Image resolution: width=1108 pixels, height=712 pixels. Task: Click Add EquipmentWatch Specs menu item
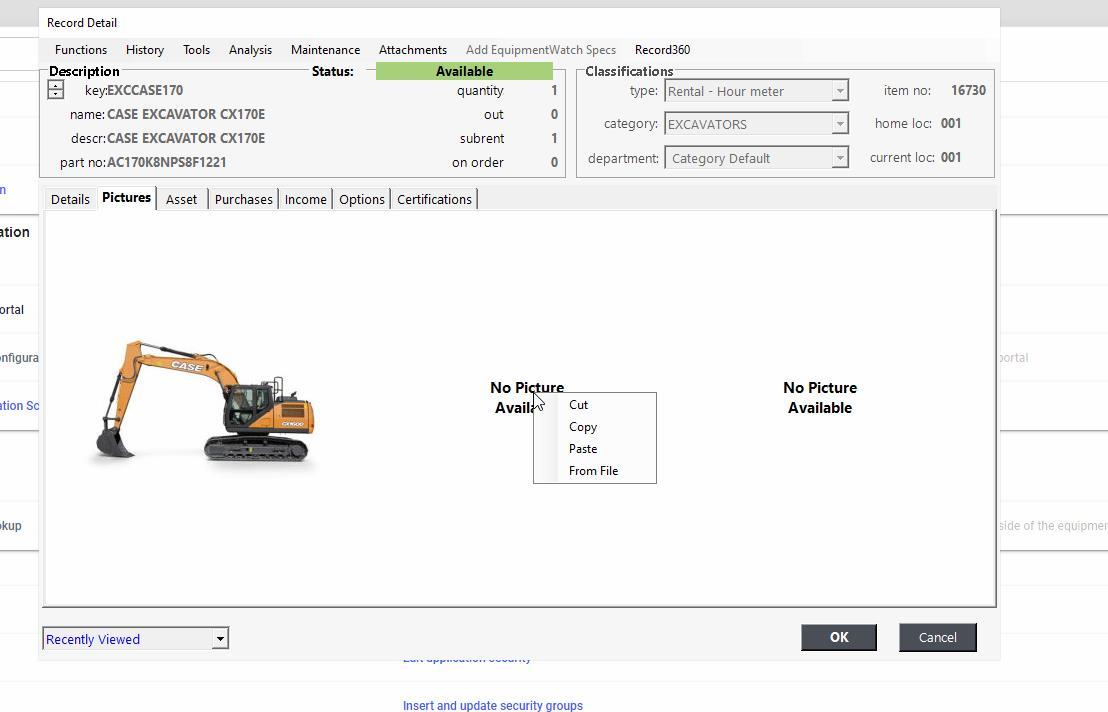click(541, 49)
